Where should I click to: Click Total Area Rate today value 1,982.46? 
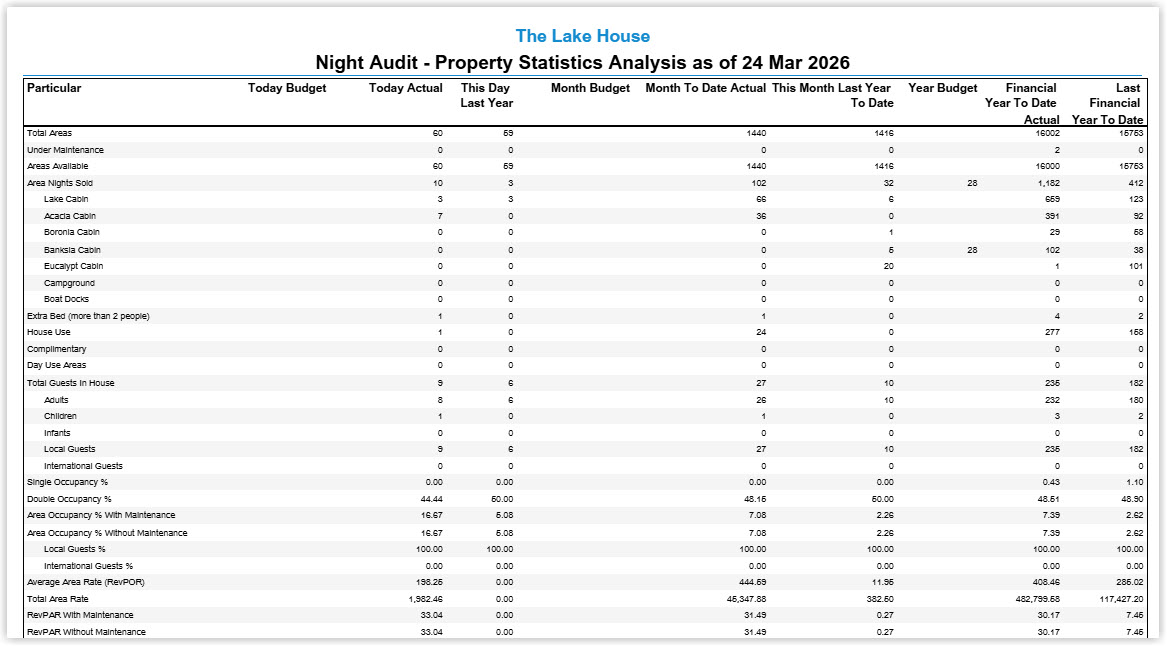point(426,599)
